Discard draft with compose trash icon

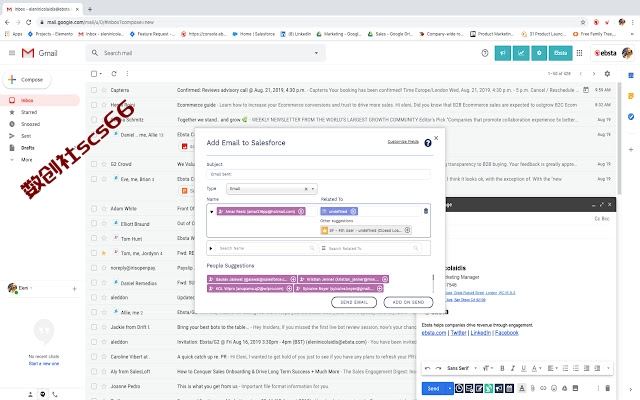607,388
